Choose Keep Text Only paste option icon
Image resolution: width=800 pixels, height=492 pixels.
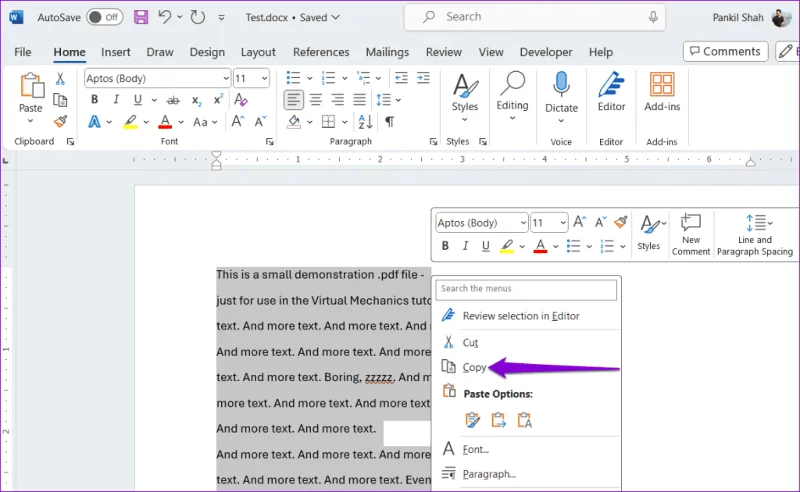[524, 420]
